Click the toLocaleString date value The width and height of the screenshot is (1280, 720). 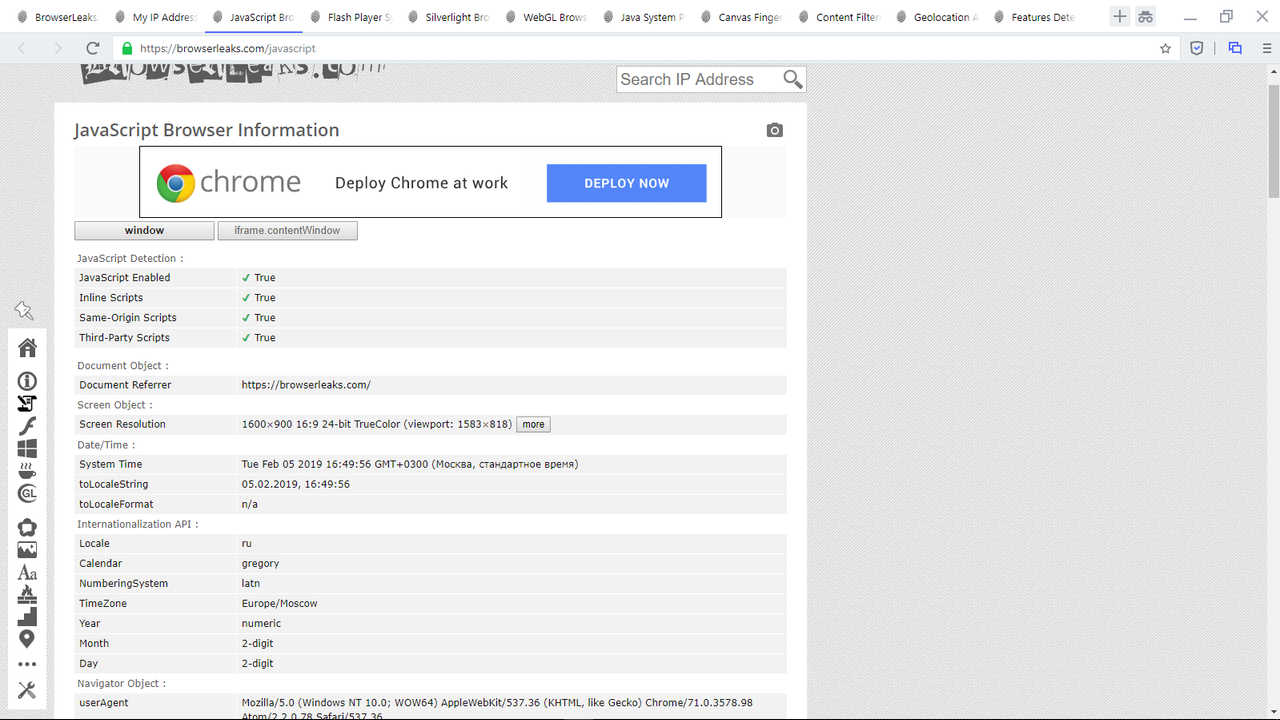click(x=296, y=484)
